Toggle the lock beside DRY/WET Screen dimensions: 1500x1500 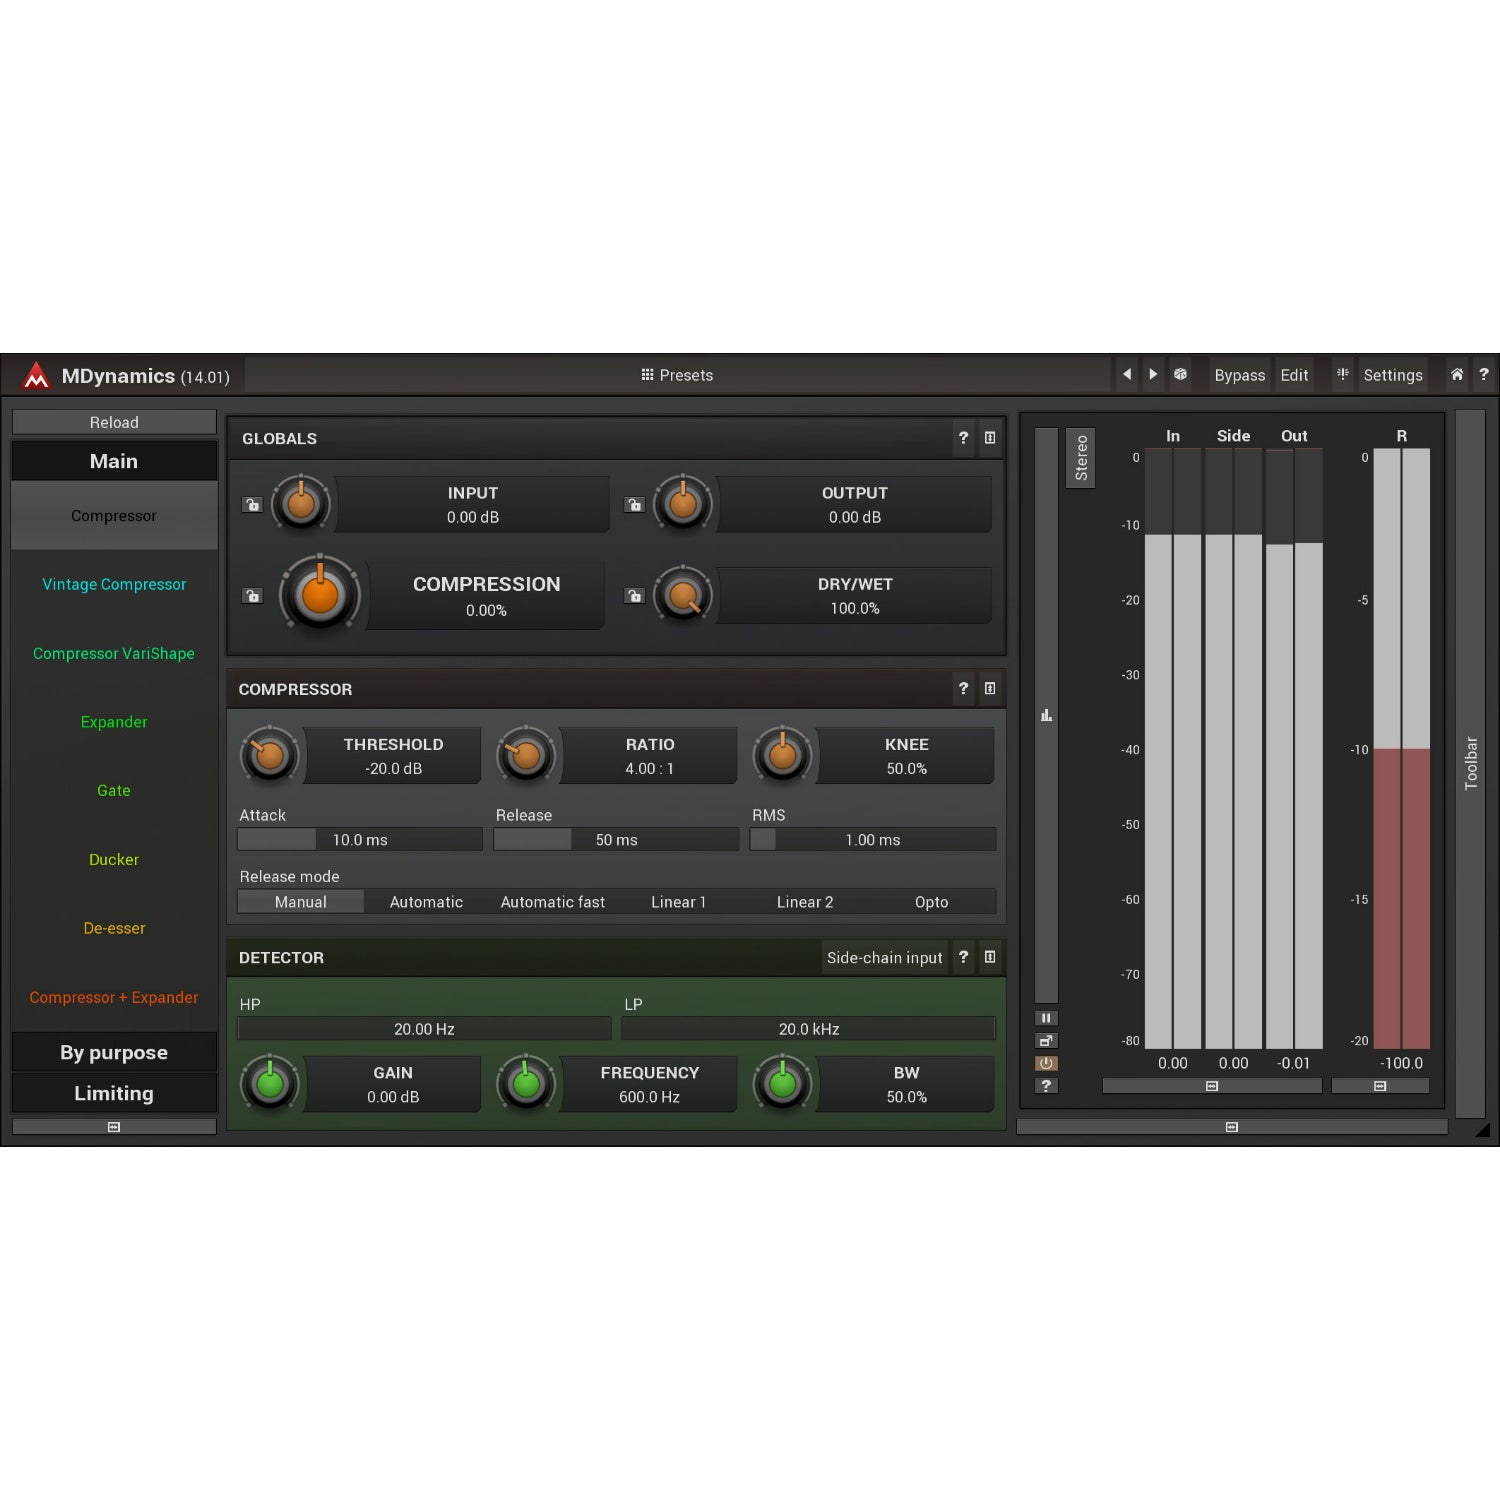click(634, 596)
